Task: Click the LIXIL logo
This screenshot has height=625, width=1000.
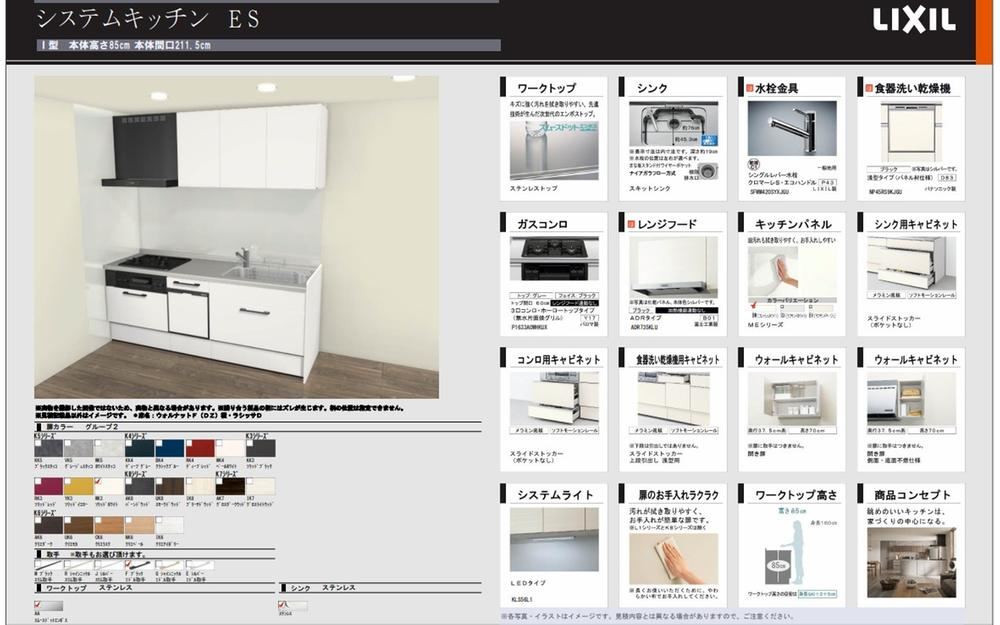Action: coord(914,19)
